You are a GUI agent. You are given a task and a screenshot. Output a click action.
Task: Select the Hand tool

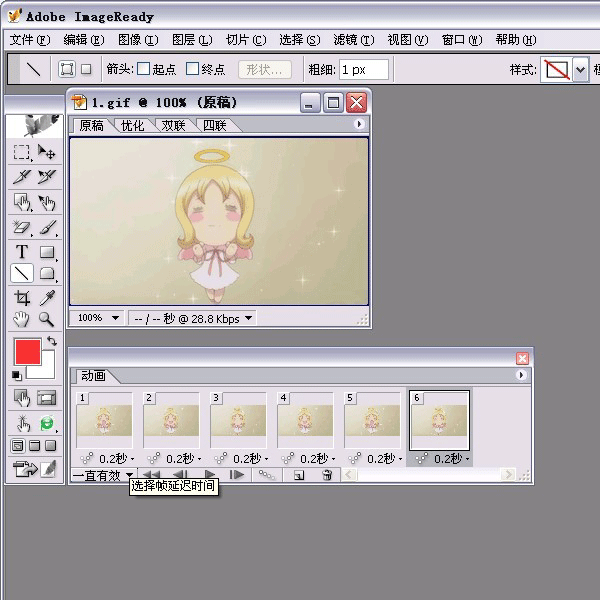[21, 320]
